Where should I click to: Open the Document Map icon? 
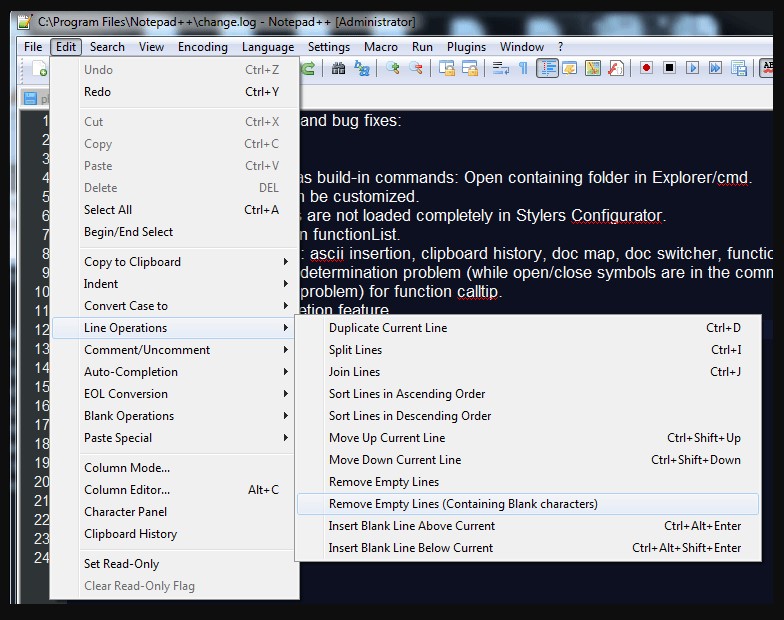[x=592, y=68]
